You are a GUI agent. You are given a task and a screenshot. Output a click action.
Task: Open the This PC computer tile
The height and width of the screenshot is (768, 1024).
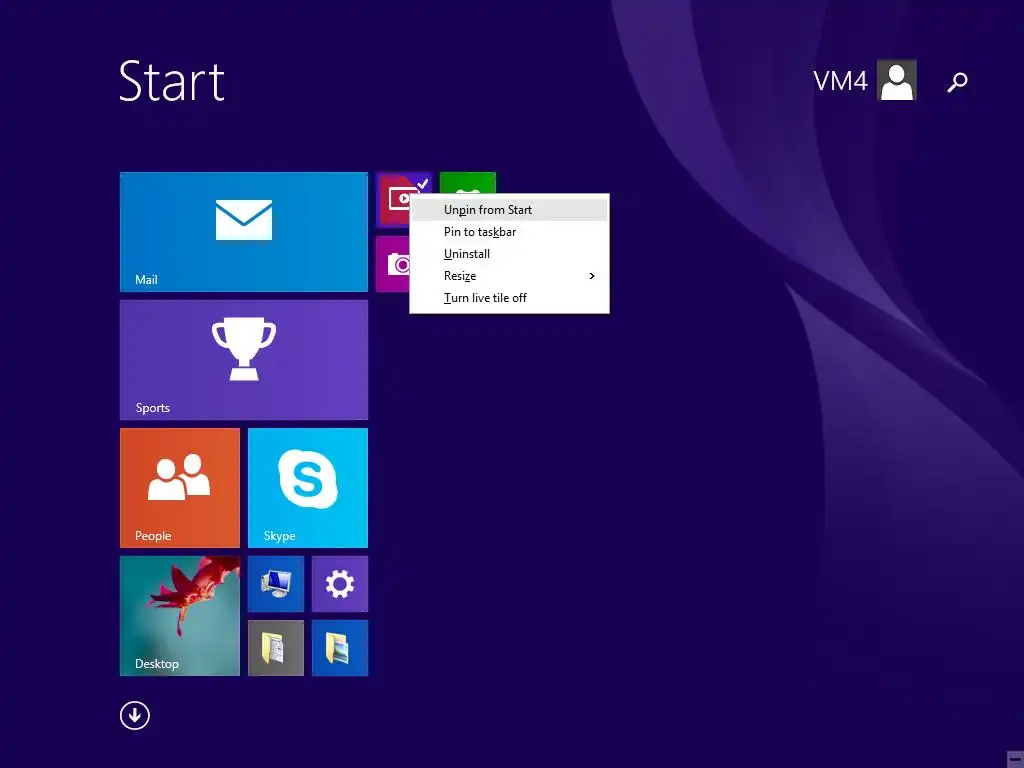[276, 584]
